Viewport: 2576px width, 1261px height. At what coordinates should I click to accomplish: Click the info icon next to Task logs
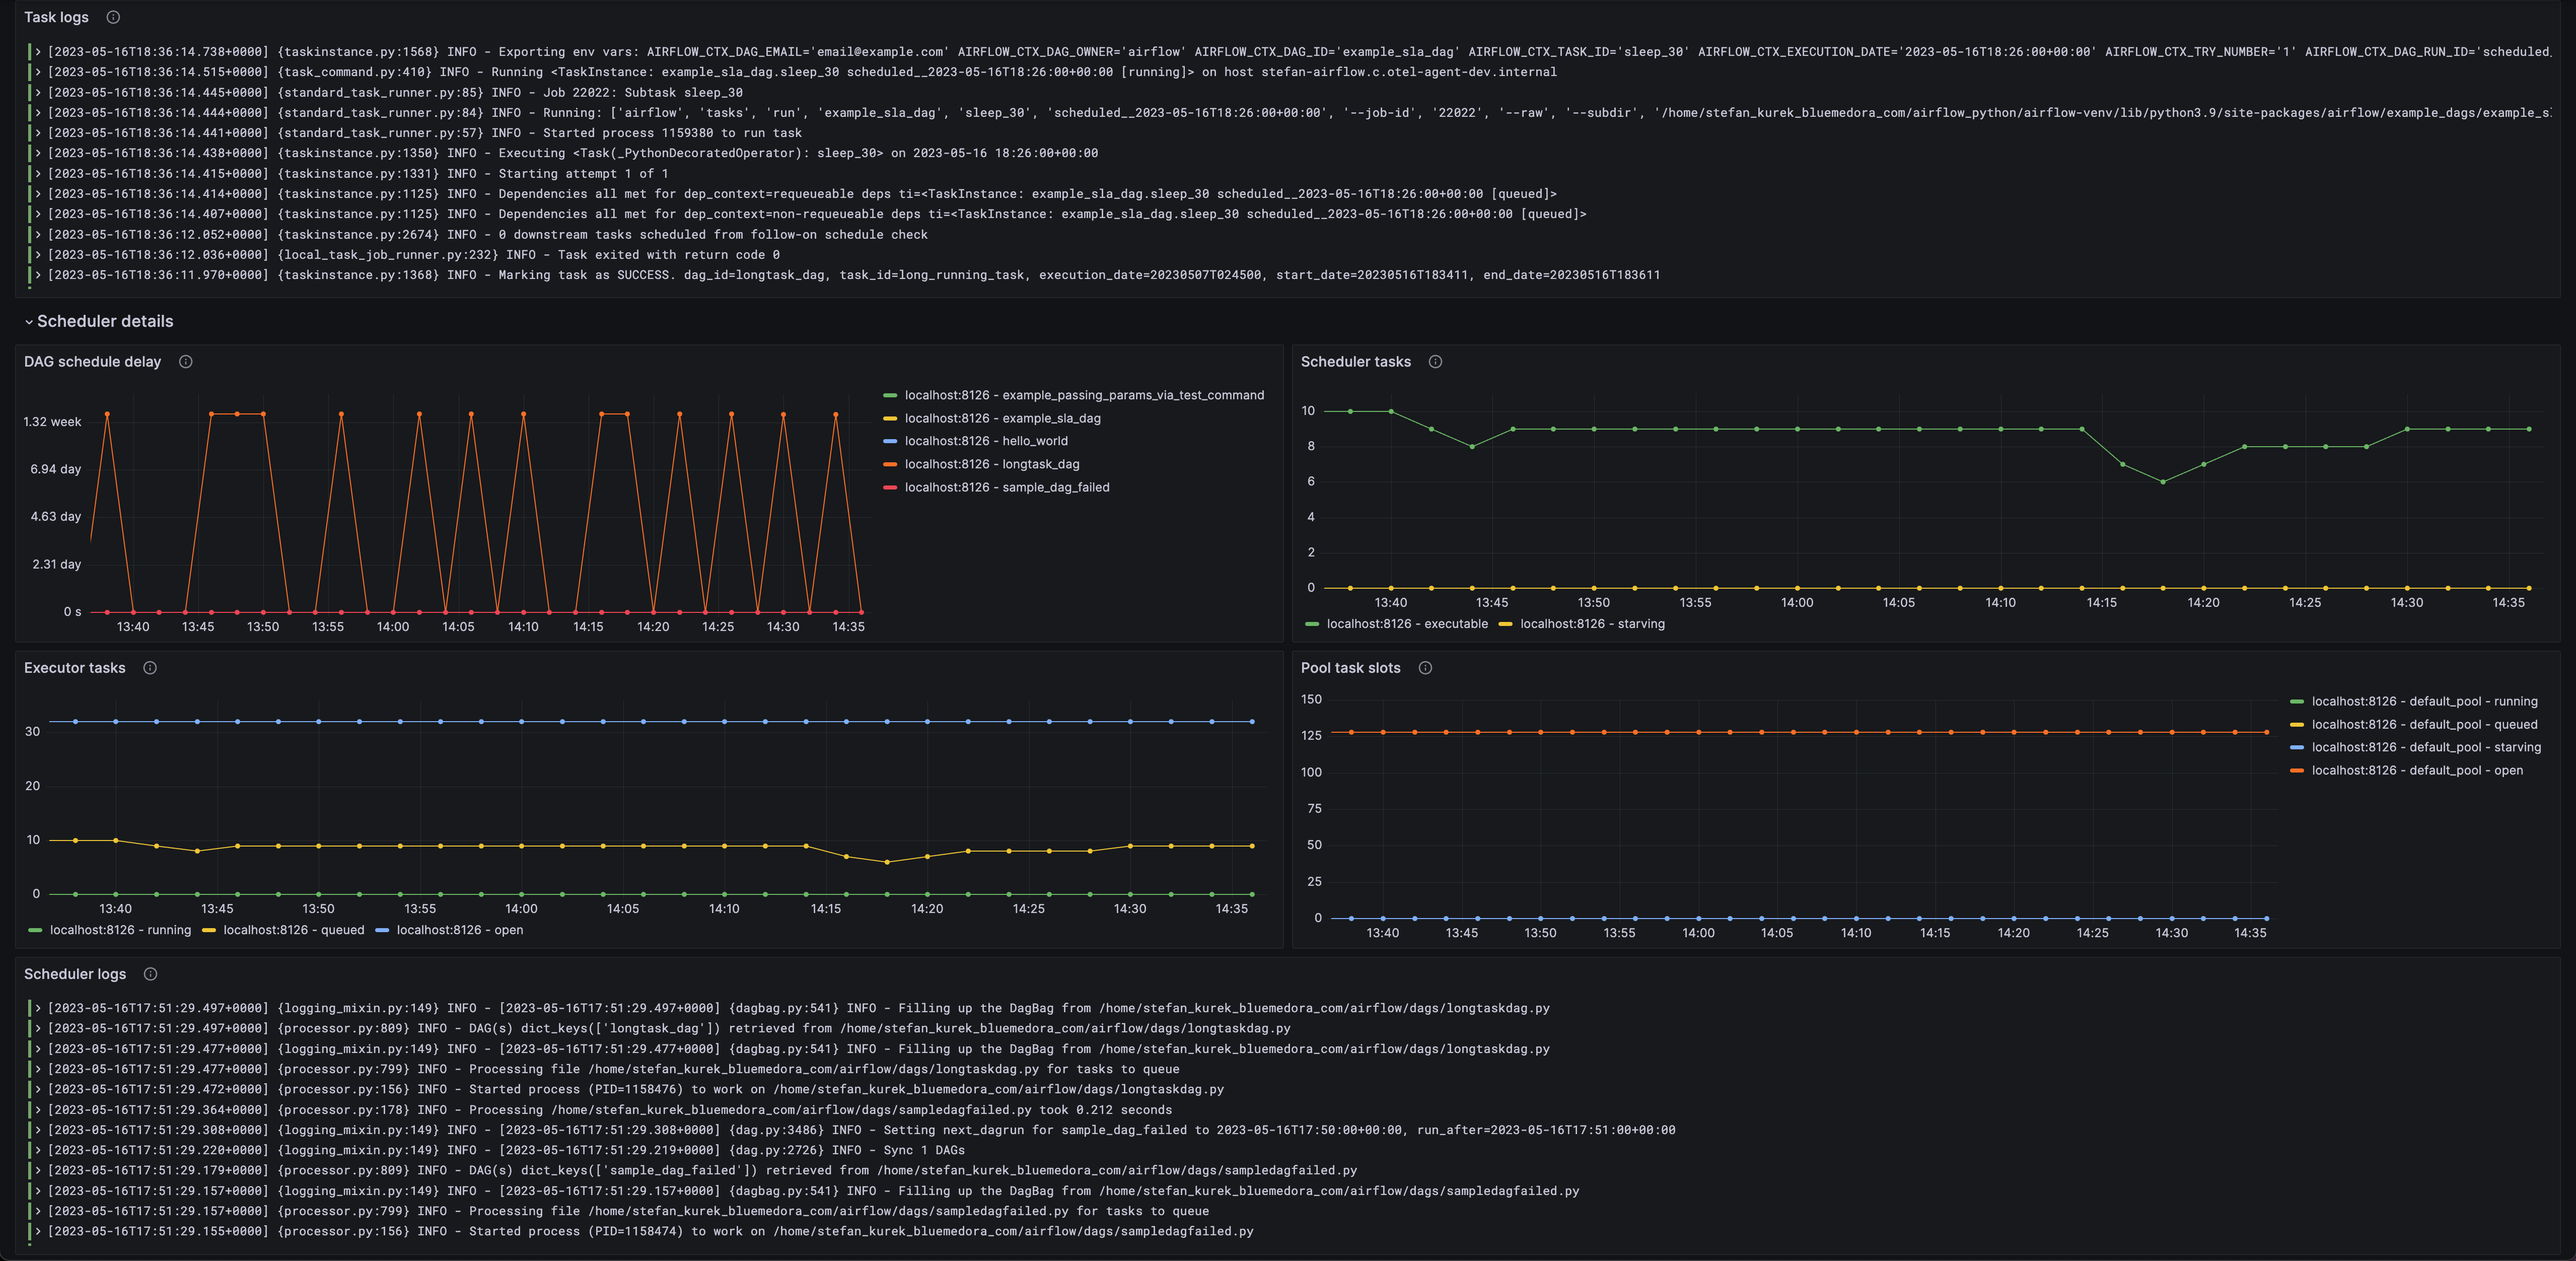coord(112,17)
